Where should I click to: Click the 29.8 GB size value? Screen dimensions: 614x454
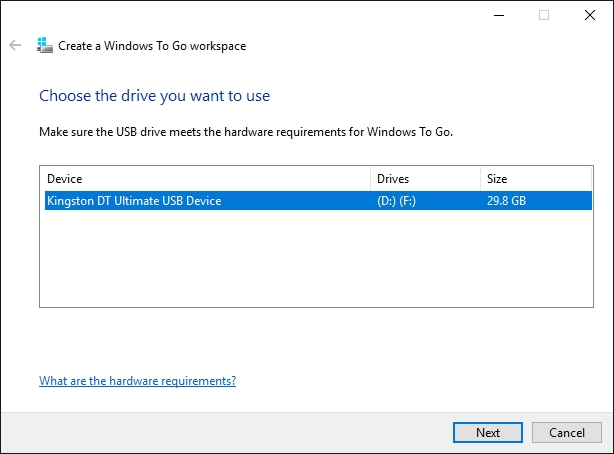click(x=505, y=201)
